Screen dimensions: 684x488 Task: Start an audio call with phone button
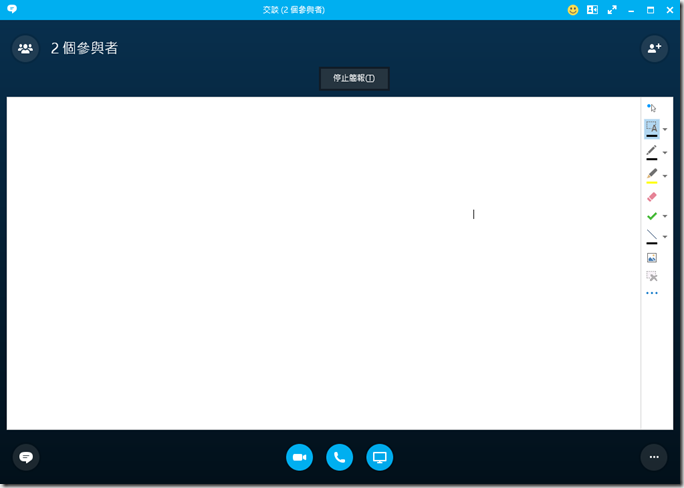tap(339, 457)
